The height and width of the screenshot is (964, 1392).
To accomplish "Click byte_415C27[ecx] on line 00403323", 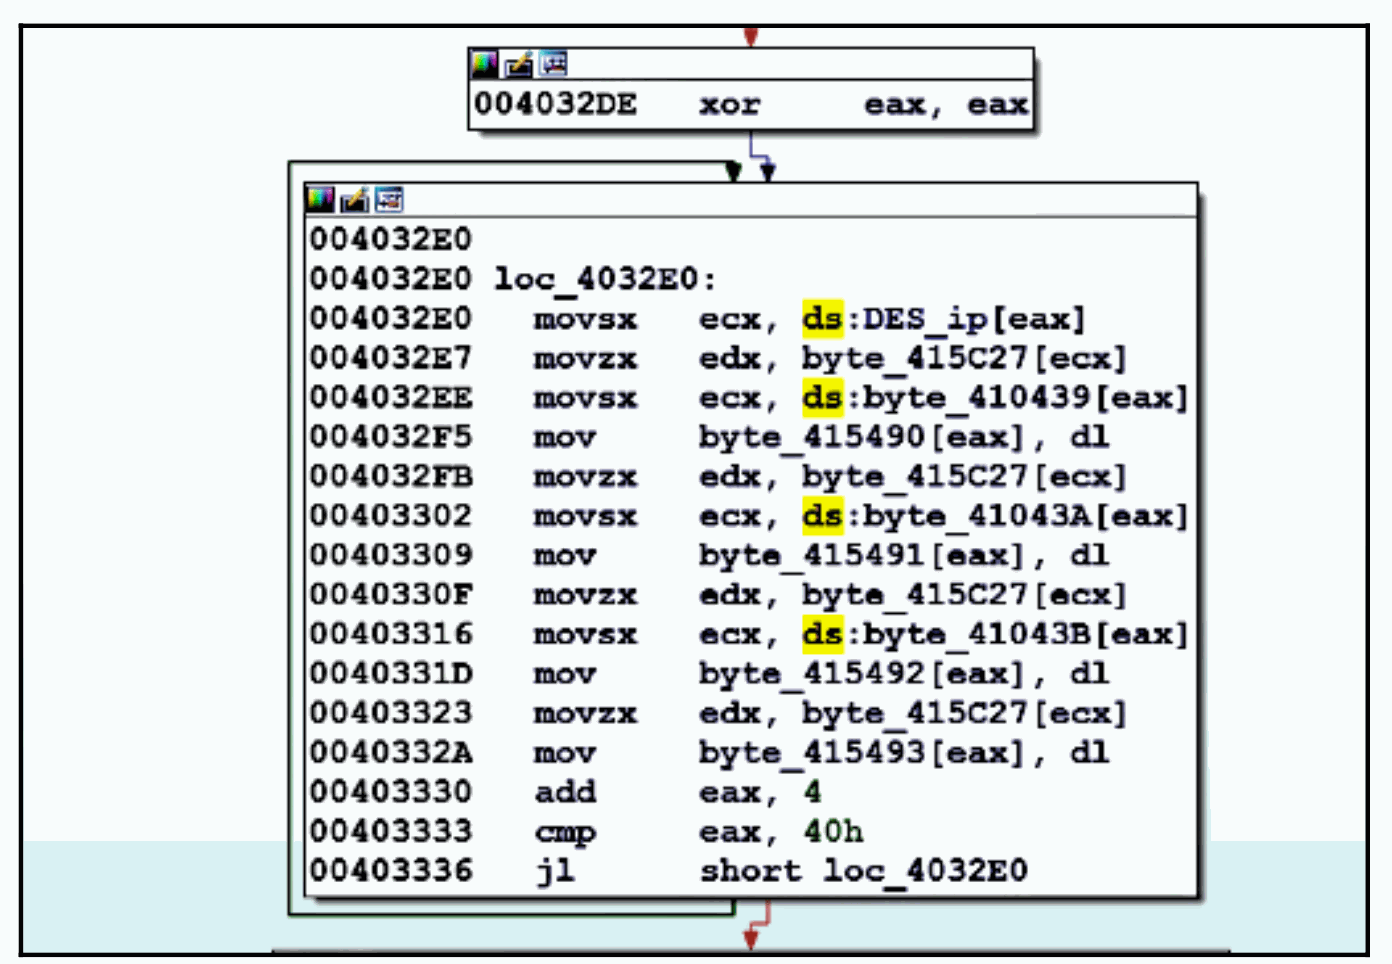I will pyautogui.click(x=965, y=713).
